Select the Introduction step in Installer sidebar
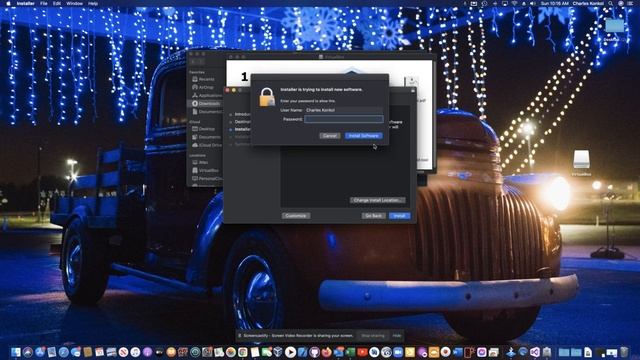640x360 pixels. point(242,114)
